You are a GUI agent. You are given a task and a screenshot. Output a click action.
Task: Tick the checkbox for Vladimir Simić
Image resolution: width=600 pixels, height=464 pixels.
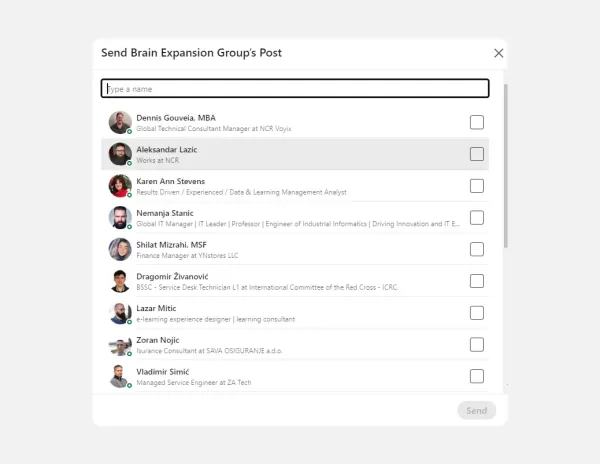pyautogui.click(x=477, y=376)
